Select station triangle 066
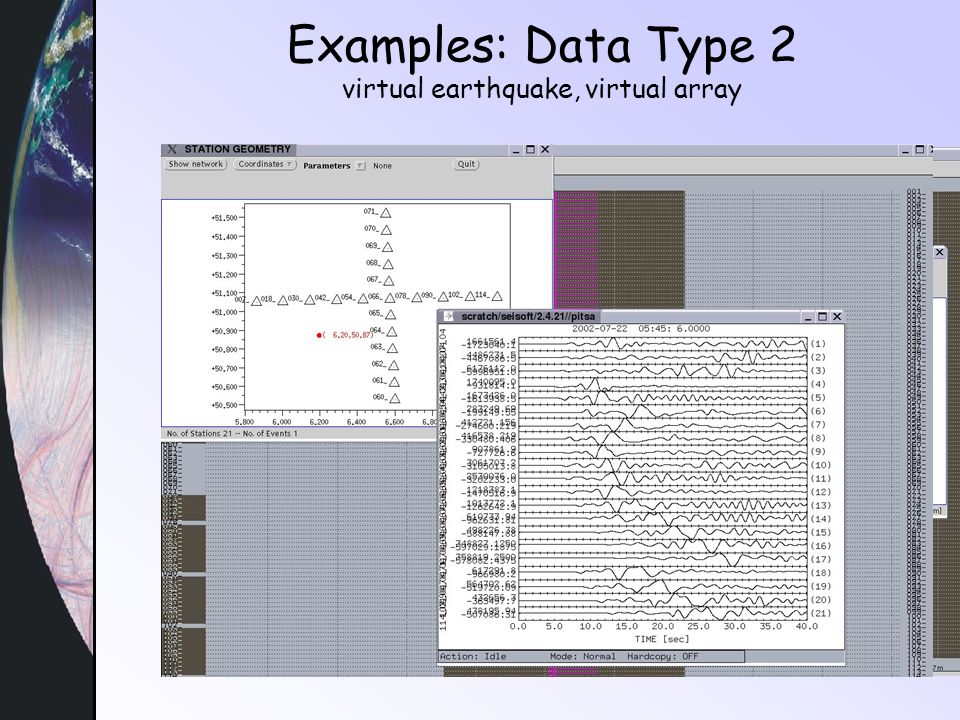Viewport: 960px width, 720px height. click(x=389, y=298)
